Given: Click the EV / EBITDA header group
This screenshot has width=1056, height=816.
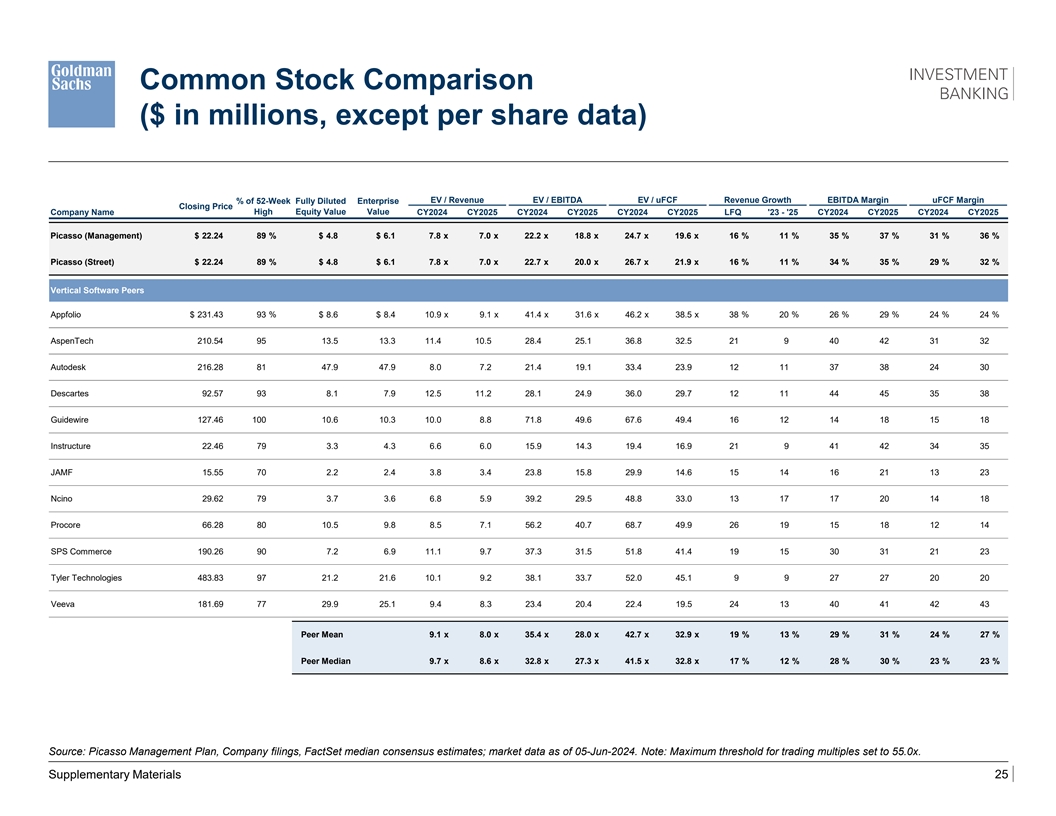Looking at the screenshot, I should pos(557,200).
